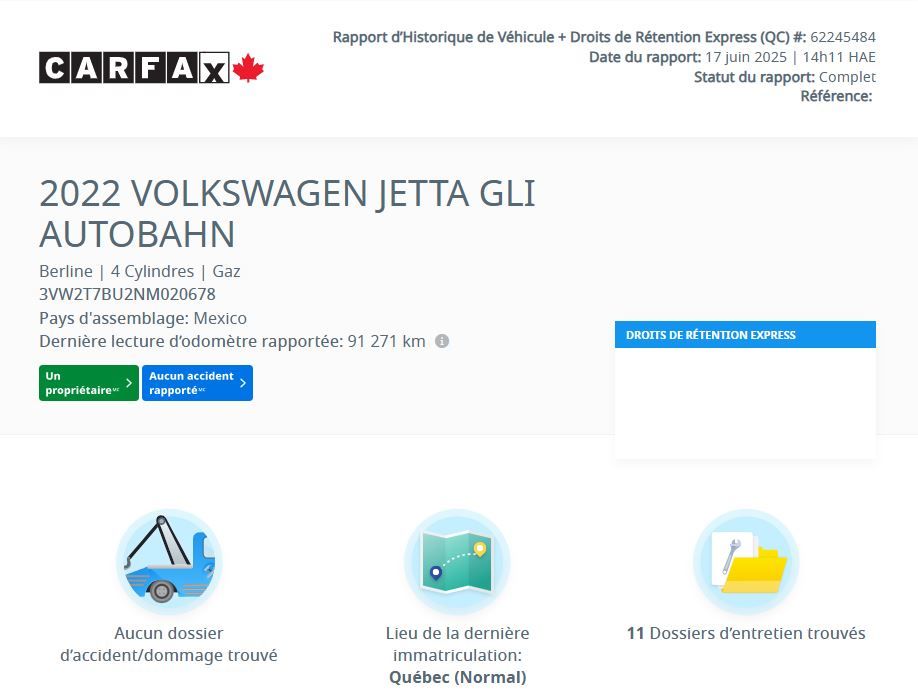918x695 pixels.
Task: Click Pays d'assemblage Mexico text
Action: 143,318
